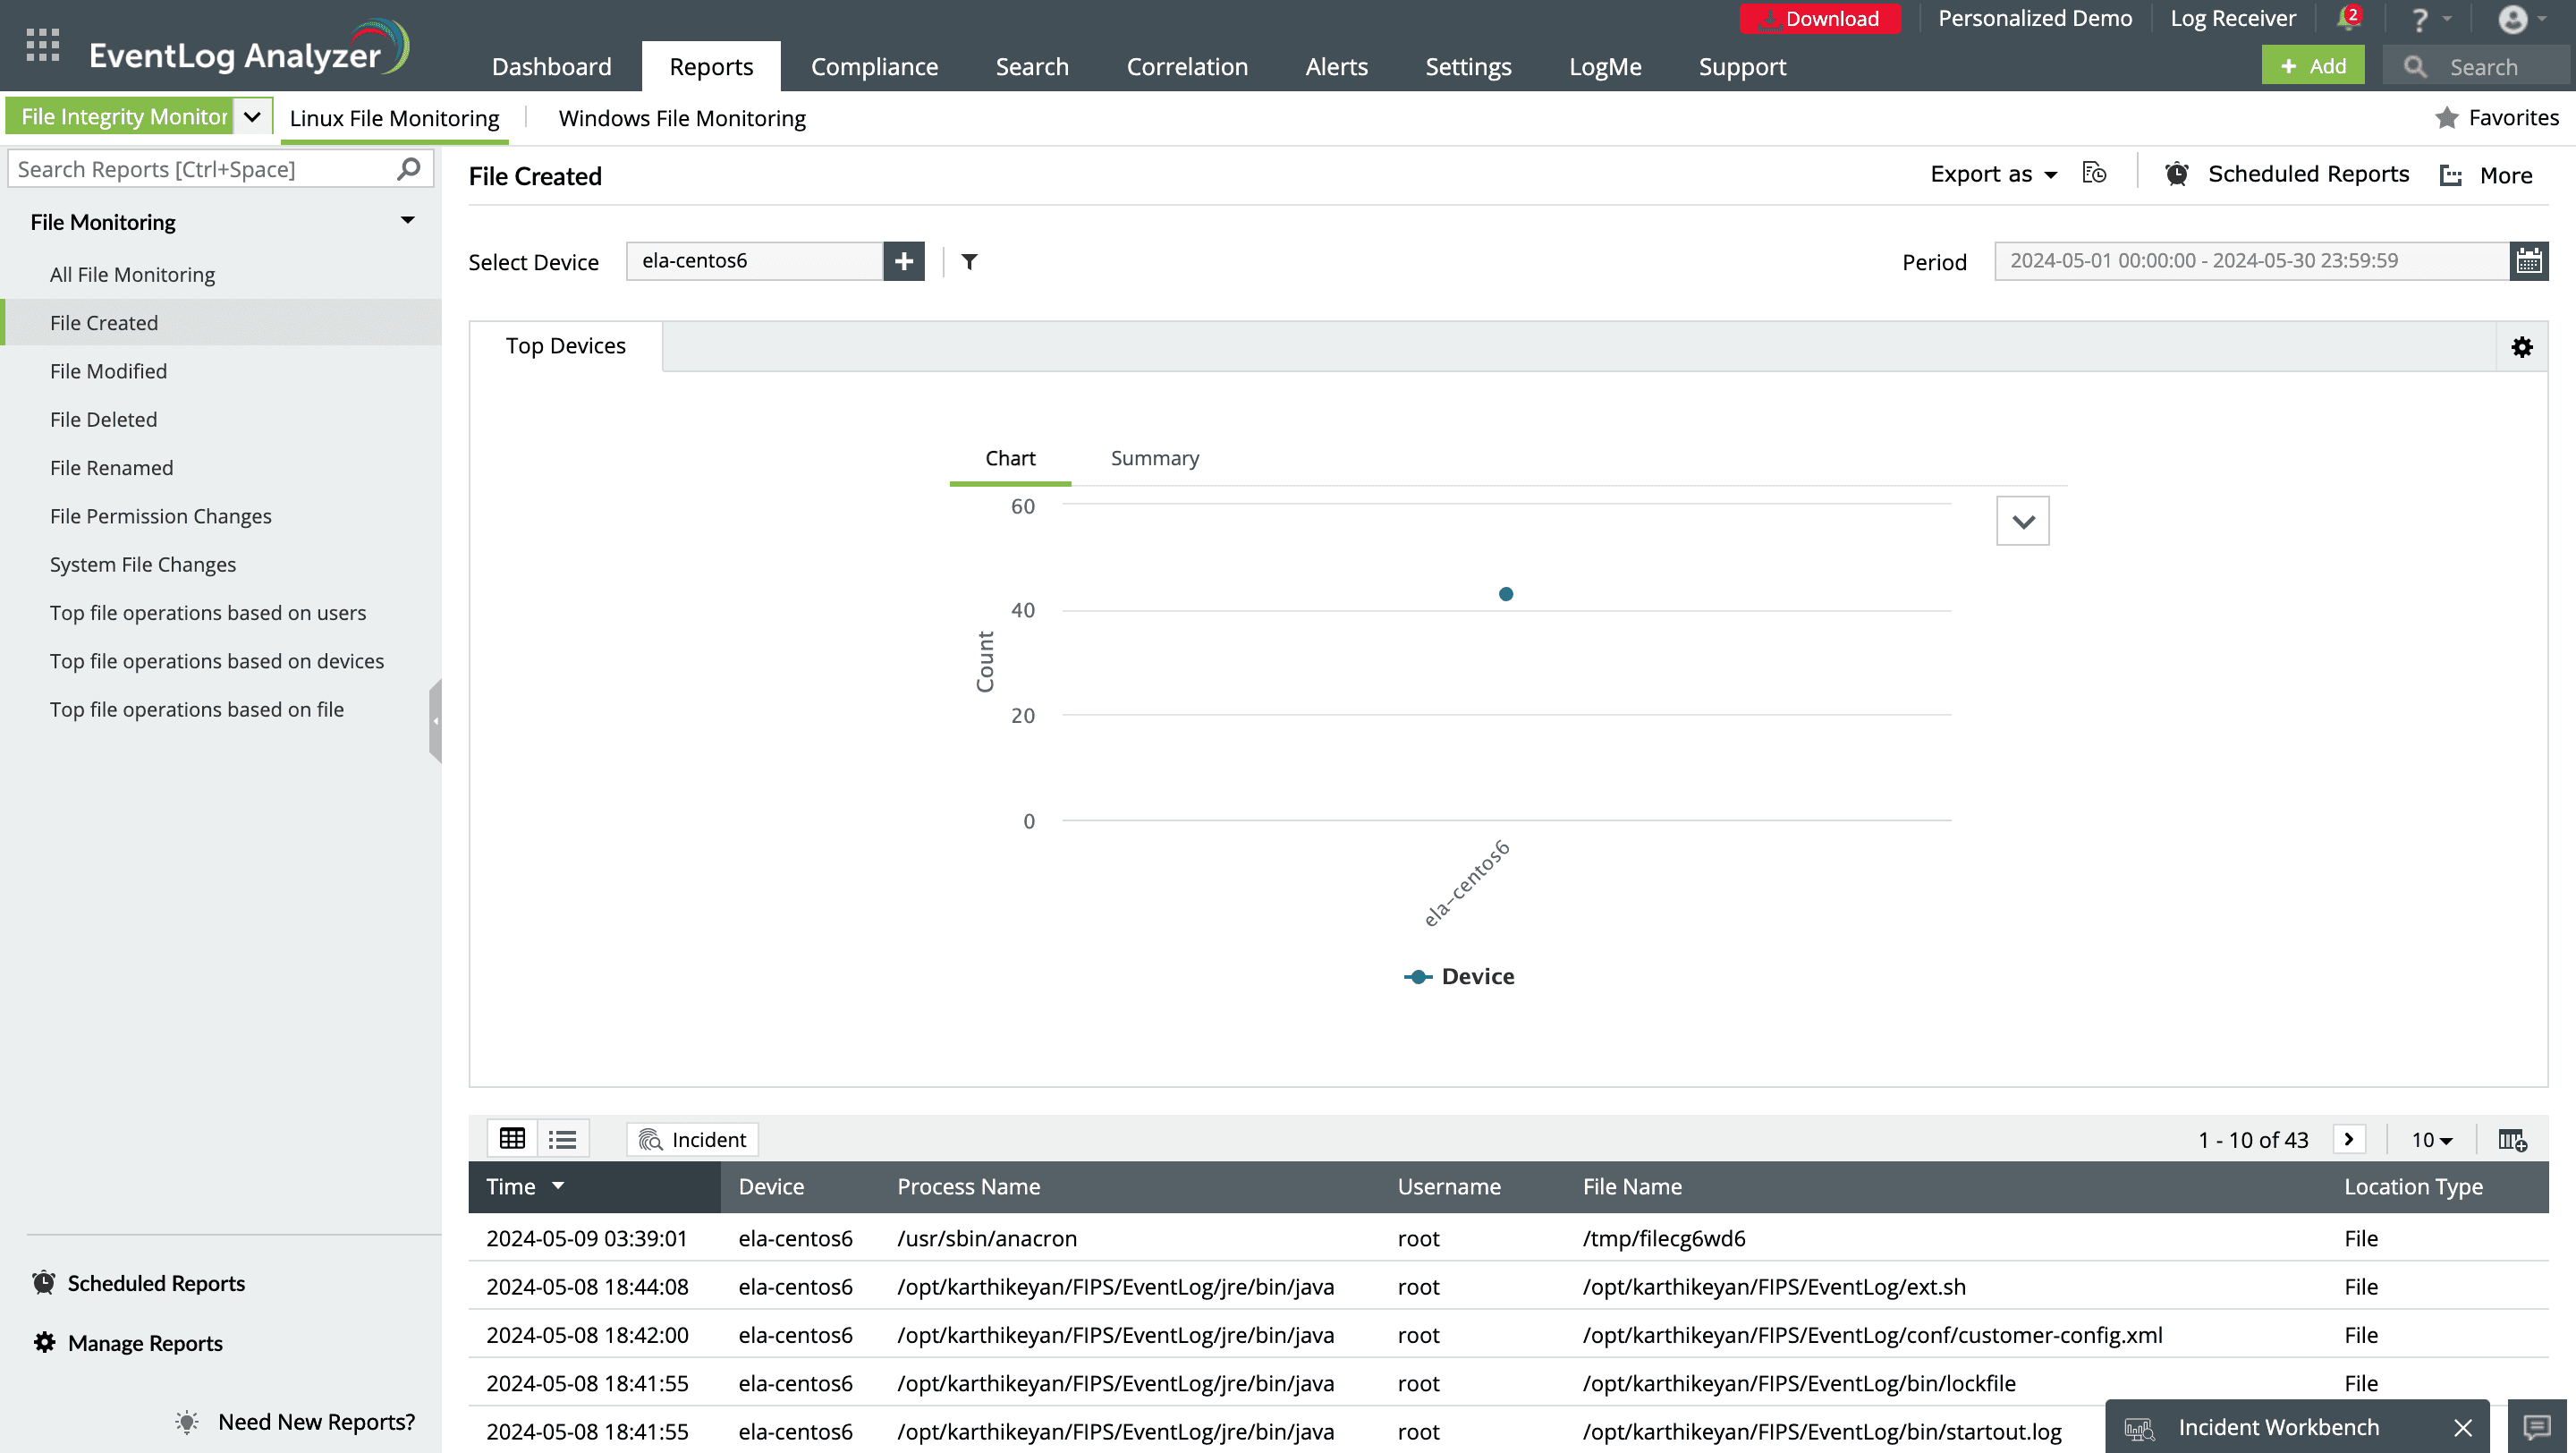Click the Export as icon button
This screenshot has width=2576, height=1453.
point(2095,174)
